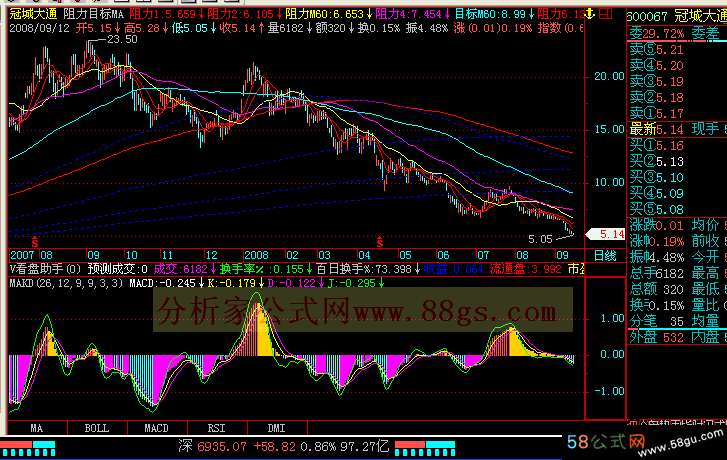
Task: Click the V看盘助手(0) indicator label
Action: [x=45, y=269]
